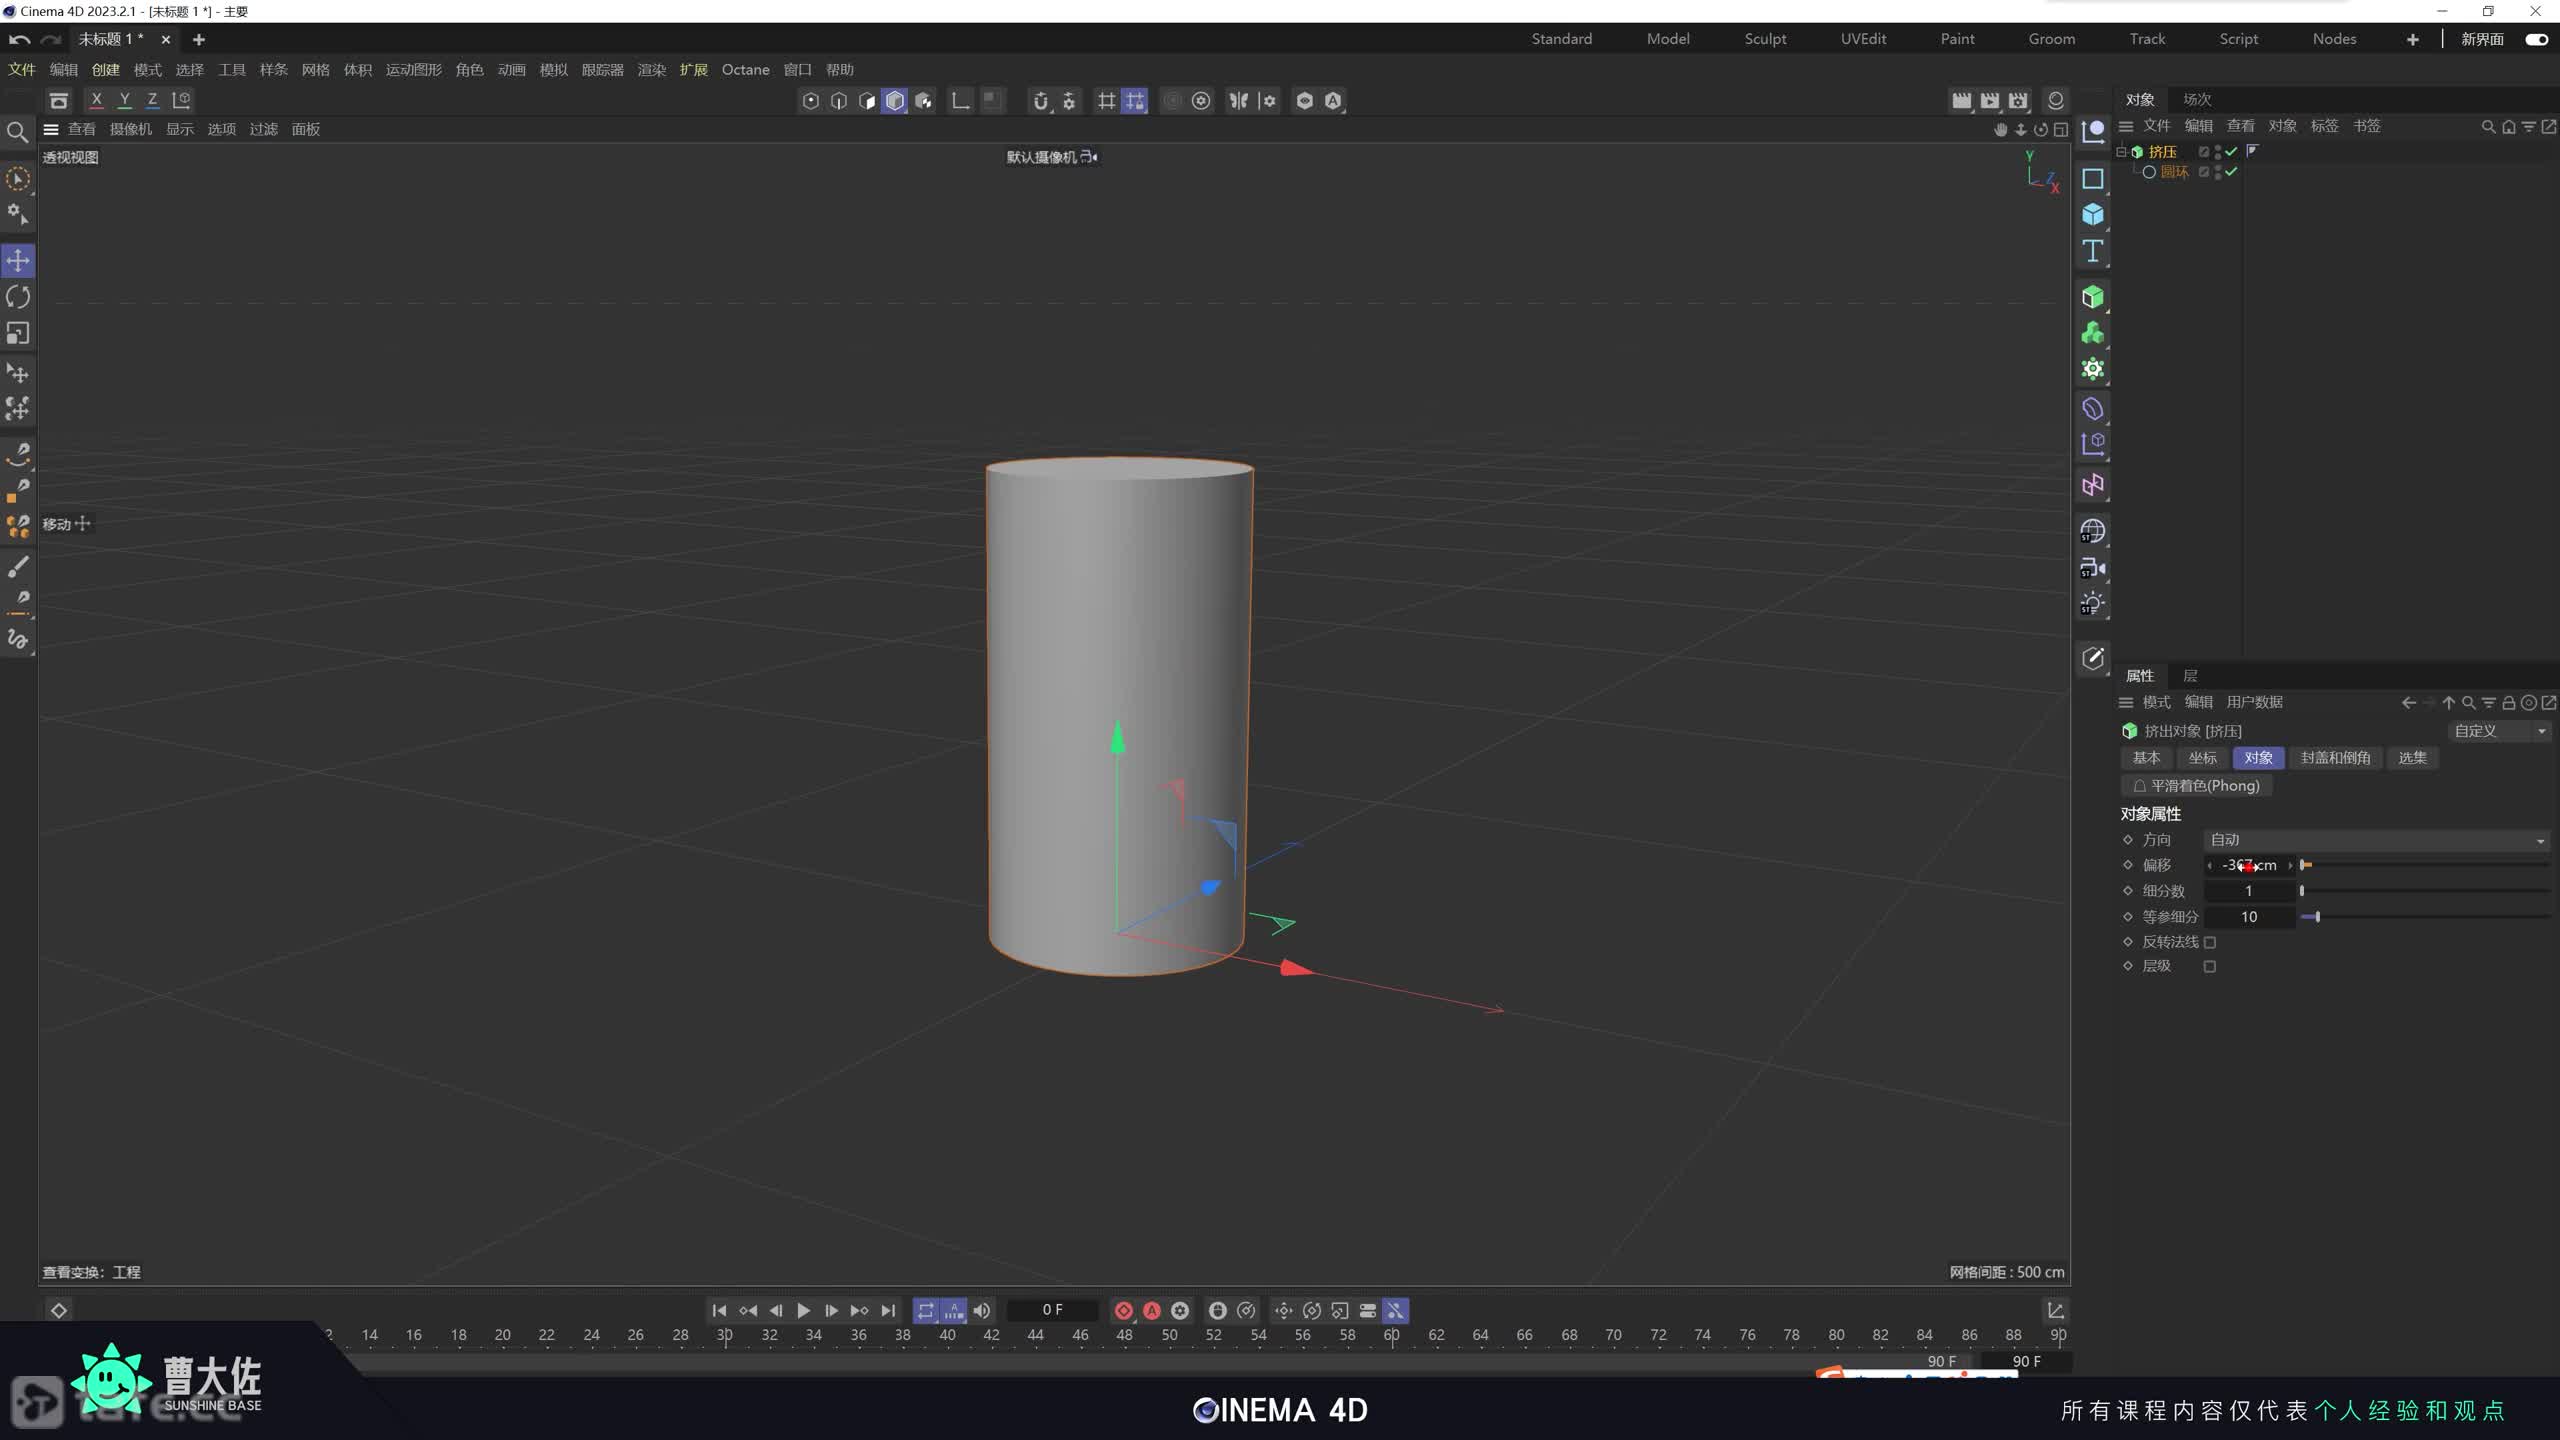
Task: Click the 平滑着色(Phong) button
Action: (x=2196, y=786)
